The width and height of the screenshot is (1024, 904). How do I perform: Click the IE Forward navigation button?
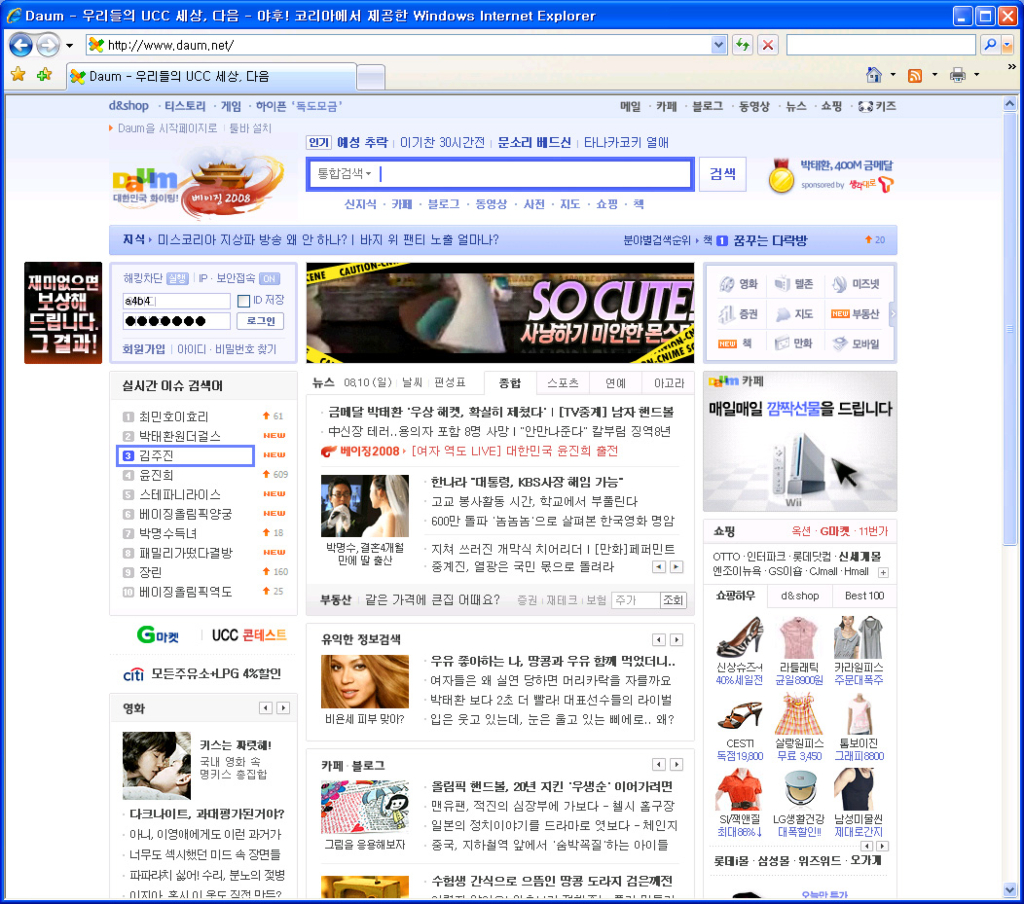48,45
